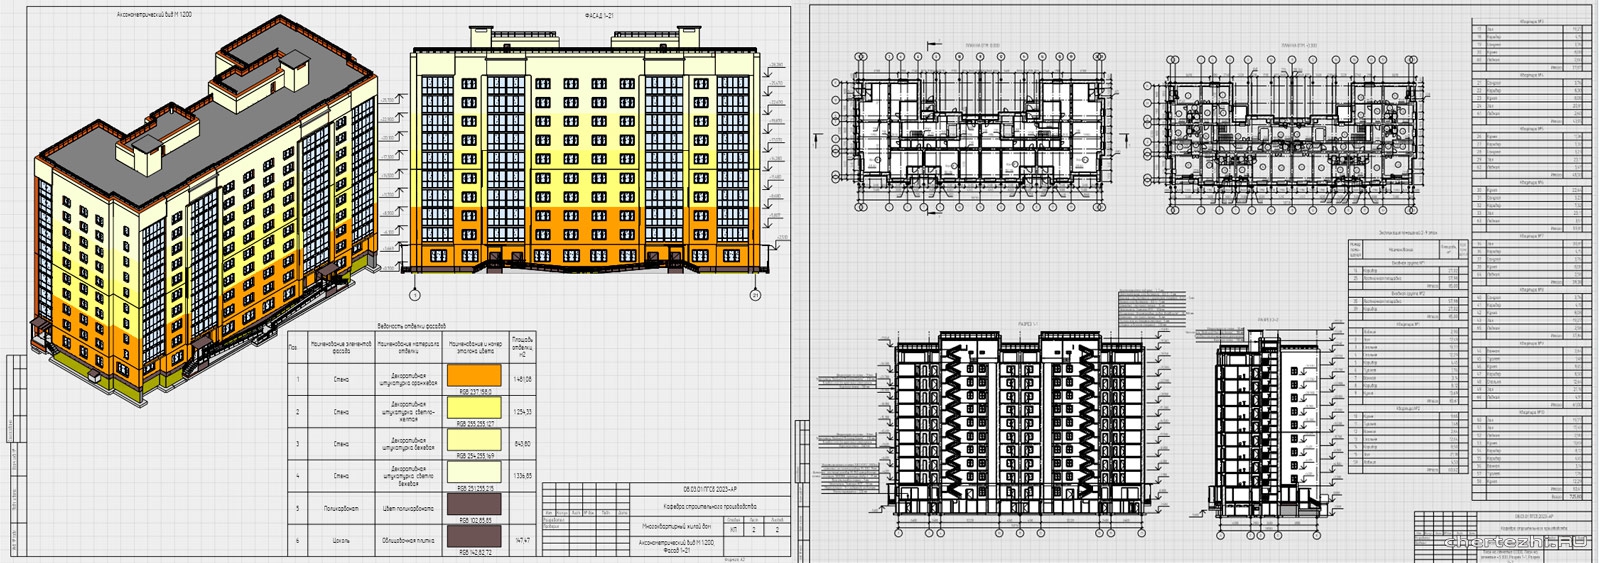This screenshot has height=563, width=1600.
Task: Click the finishes table header title
Action: pyautogui.click(x=411, y=326)
